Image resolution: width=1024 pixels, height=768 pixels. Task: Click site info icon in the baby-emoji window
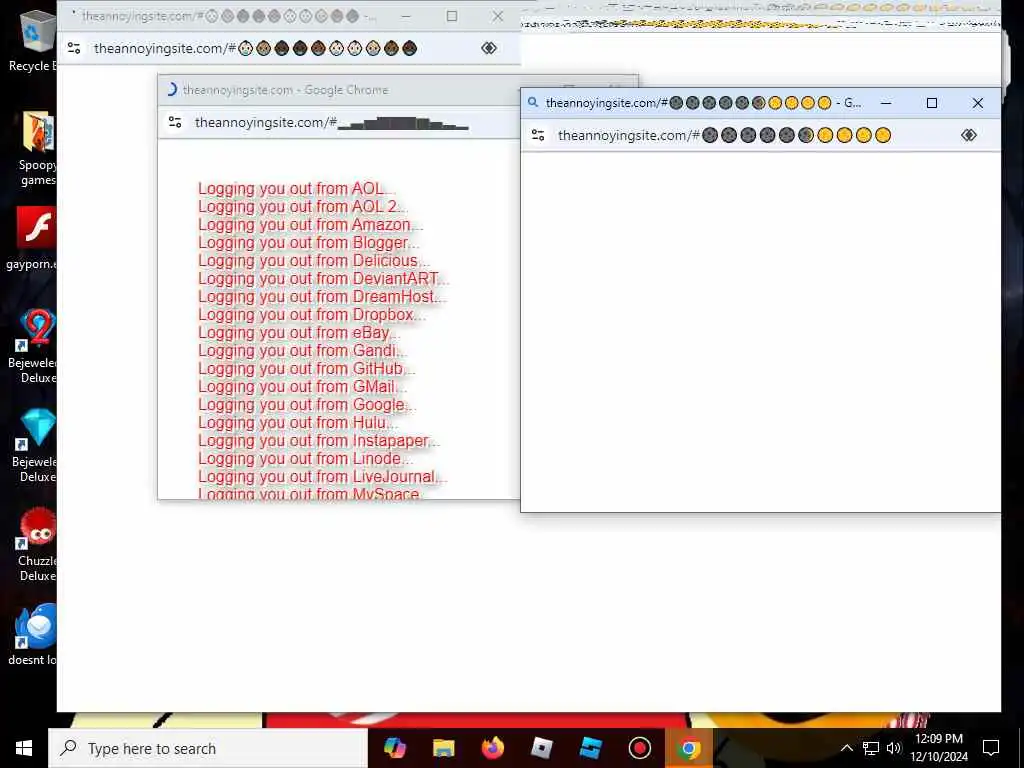[74, 48]
